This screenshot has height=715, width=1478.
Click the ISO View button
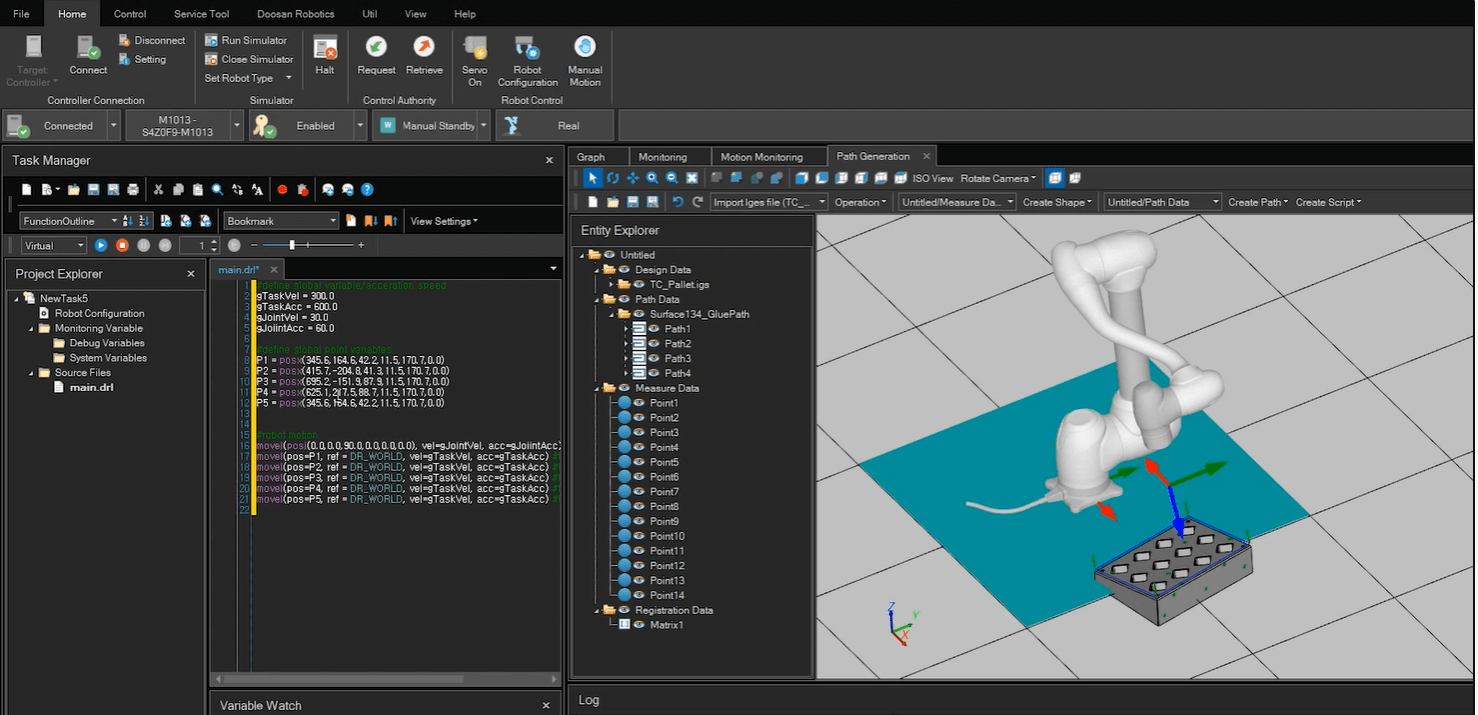[x=932, y=178]
